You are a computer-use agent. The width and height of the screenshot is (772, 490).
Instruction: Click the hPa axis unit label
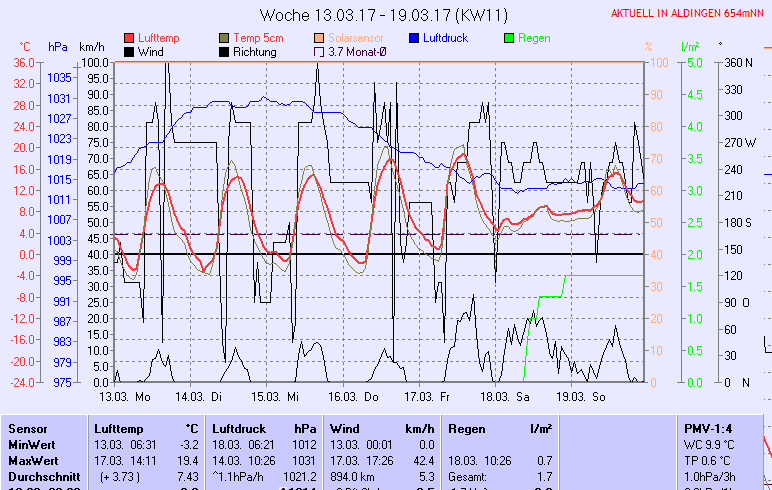coord(57,47)
